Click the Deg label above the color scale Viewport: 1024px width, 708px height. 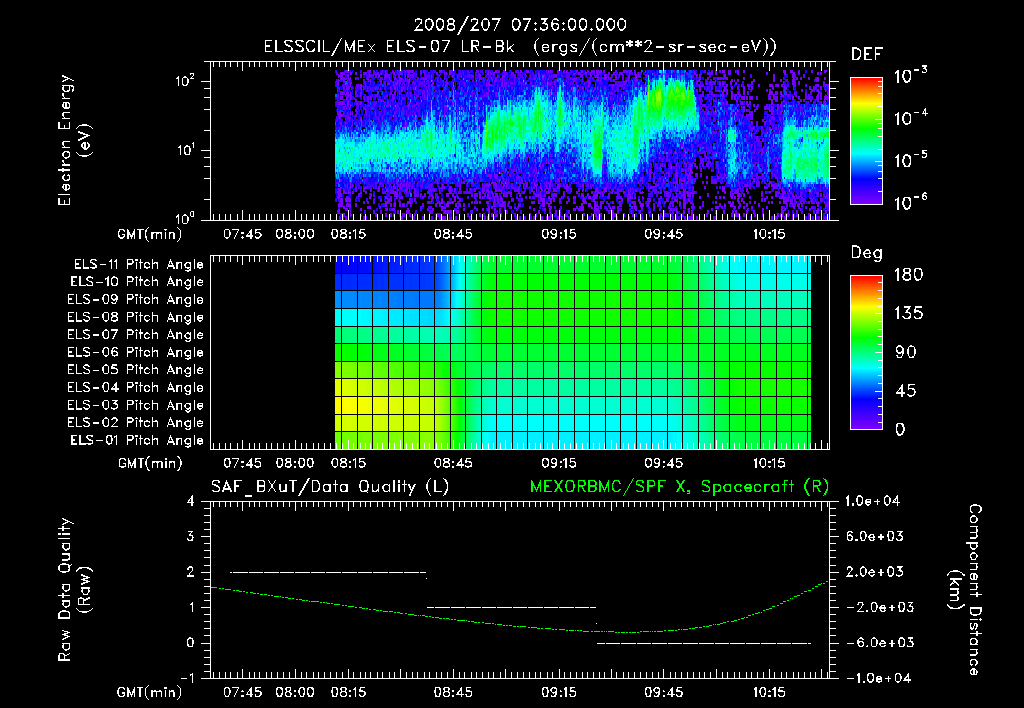867,253
